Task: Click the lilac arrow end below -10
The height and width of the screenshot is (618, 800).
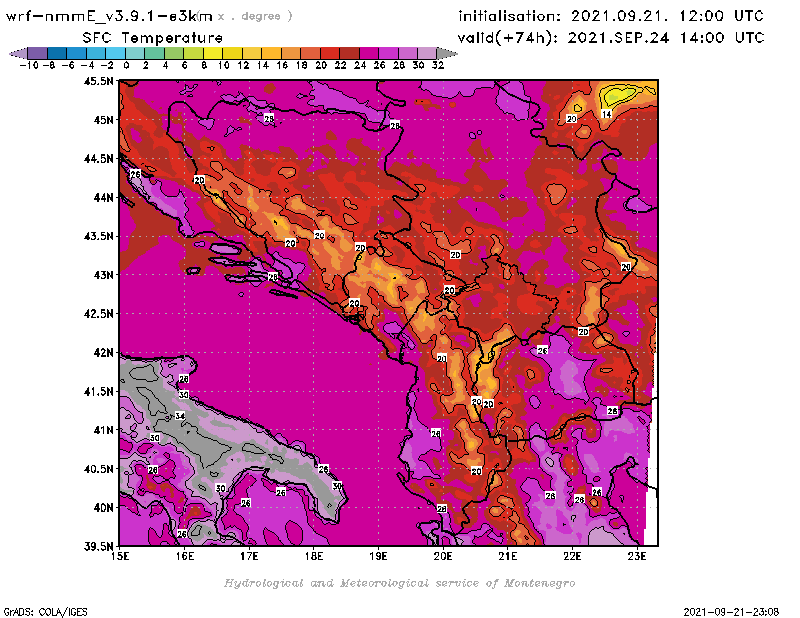Action: point(18,53)
